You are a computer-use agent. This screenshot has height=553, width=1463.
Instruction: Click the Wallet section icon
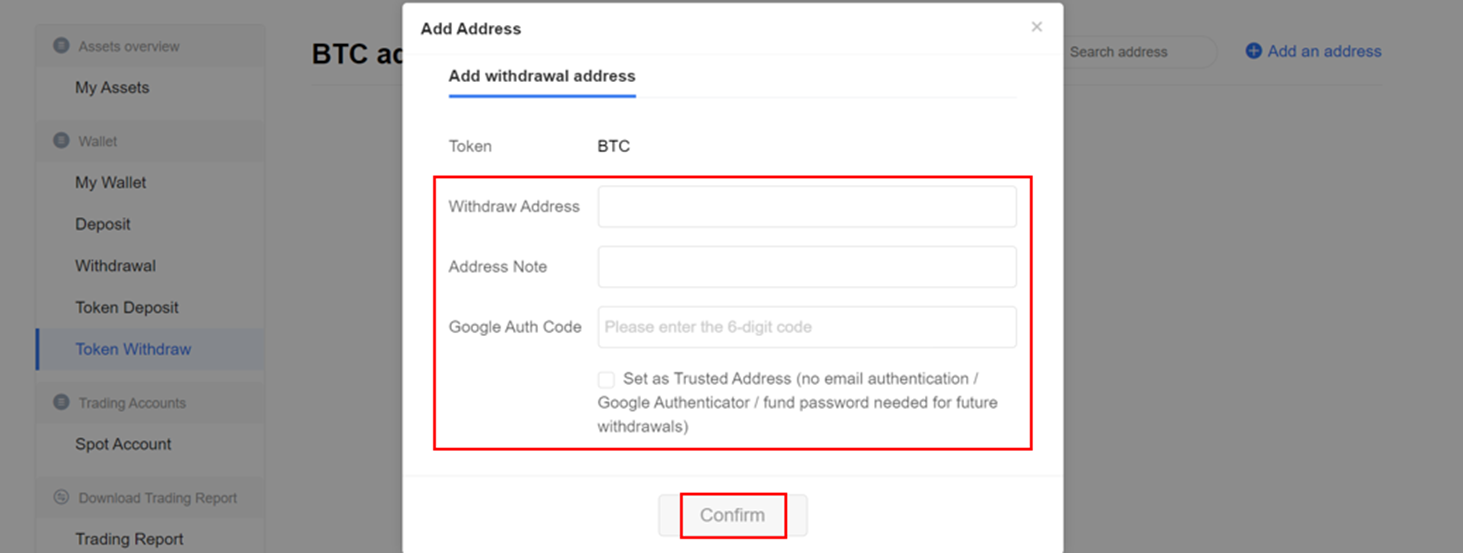(x=61, y=141)
